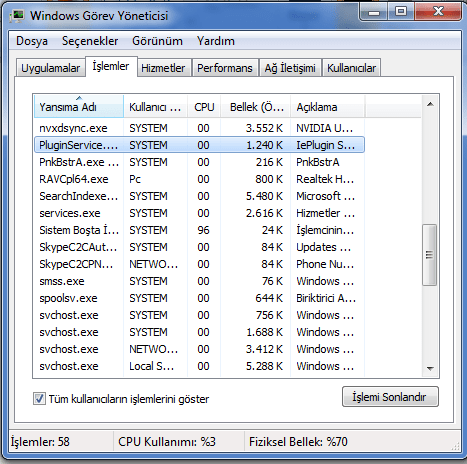Sort by Kullanıcı column header
Image resolution: width=467 pixels, height=464 pixels.
(x=155, y=107)
